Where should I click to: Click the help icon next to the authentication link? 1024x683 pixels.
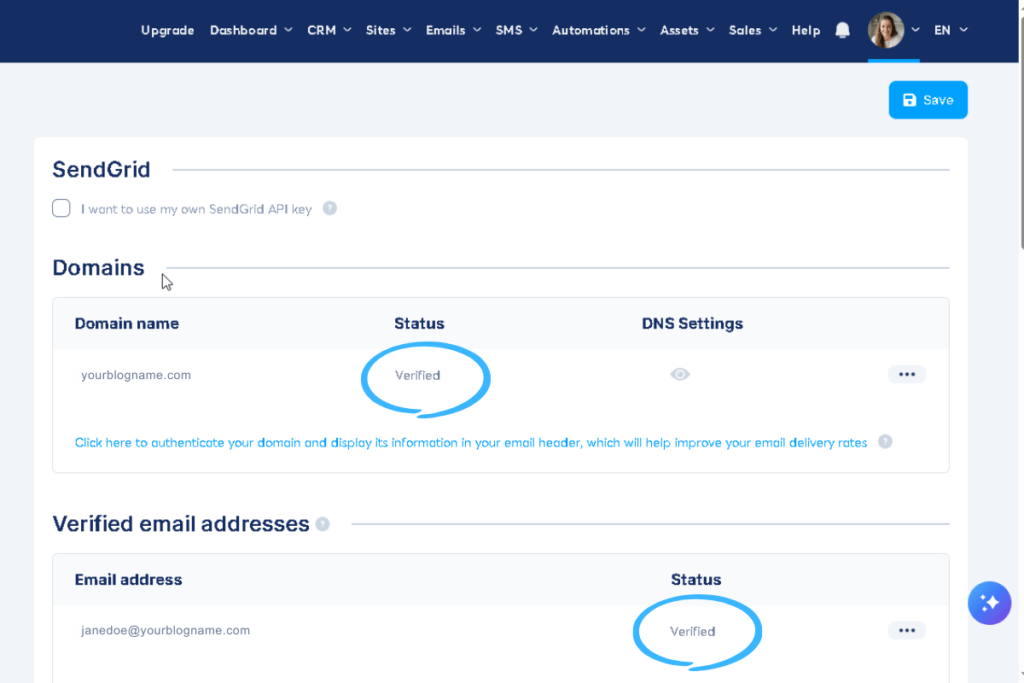(x=885, y=441)
